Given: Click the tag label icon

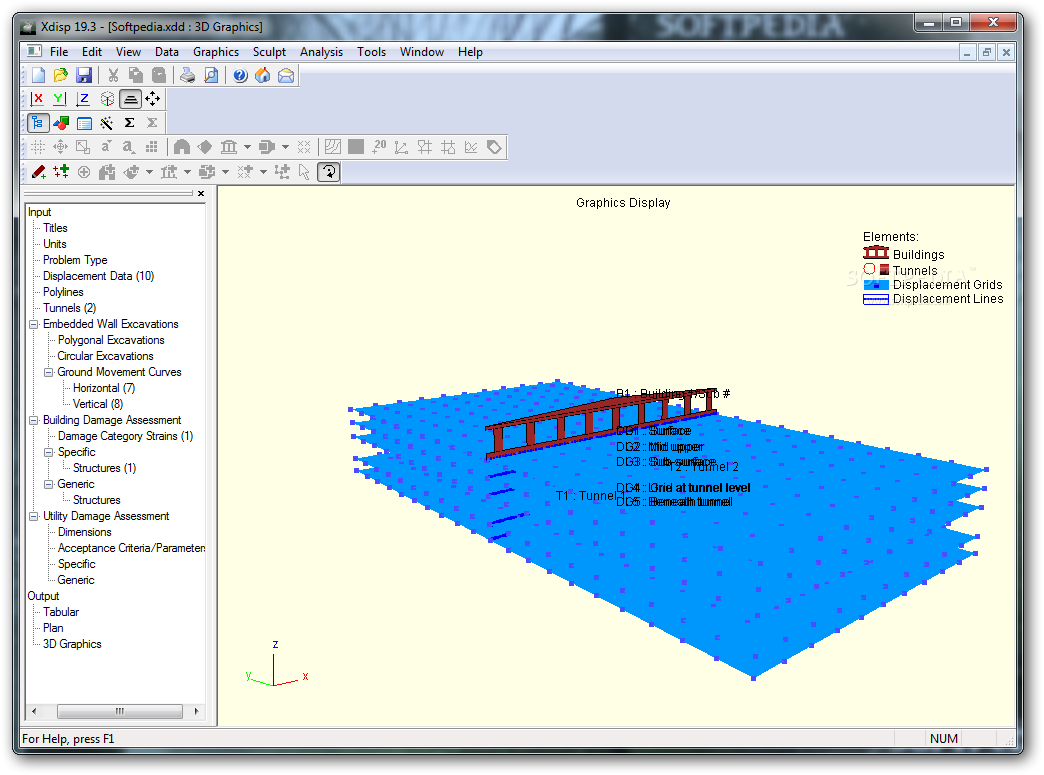Looking at the screenshot, I should pyautogui.click(x=494, y=147).
